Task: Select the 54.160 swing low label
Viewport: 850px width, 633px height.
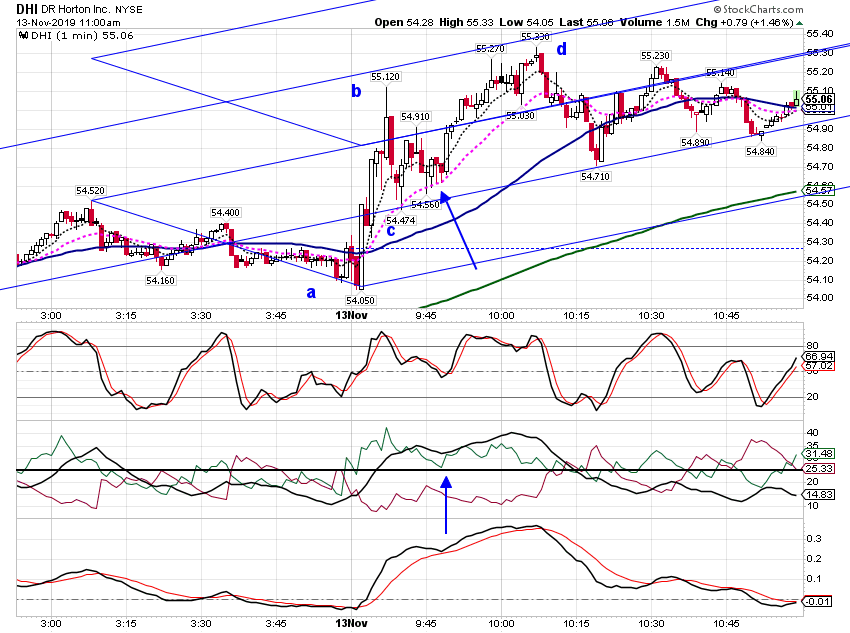Action: pyautogui.click(x=160, y=280)
